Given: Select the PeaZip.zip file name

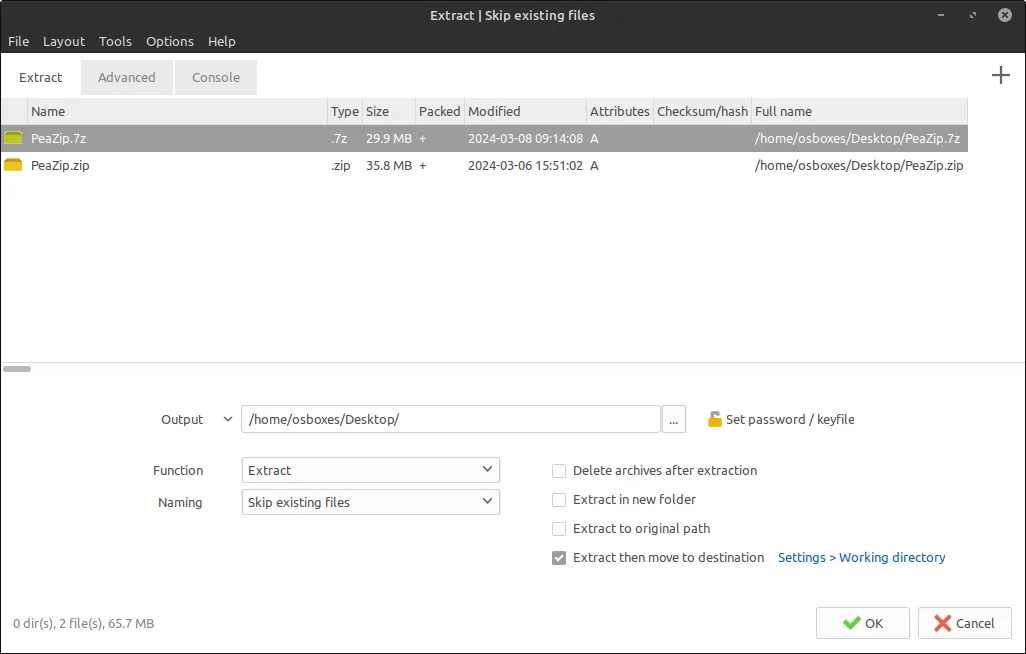Looking at the screenshot, I should pos(60,166).
